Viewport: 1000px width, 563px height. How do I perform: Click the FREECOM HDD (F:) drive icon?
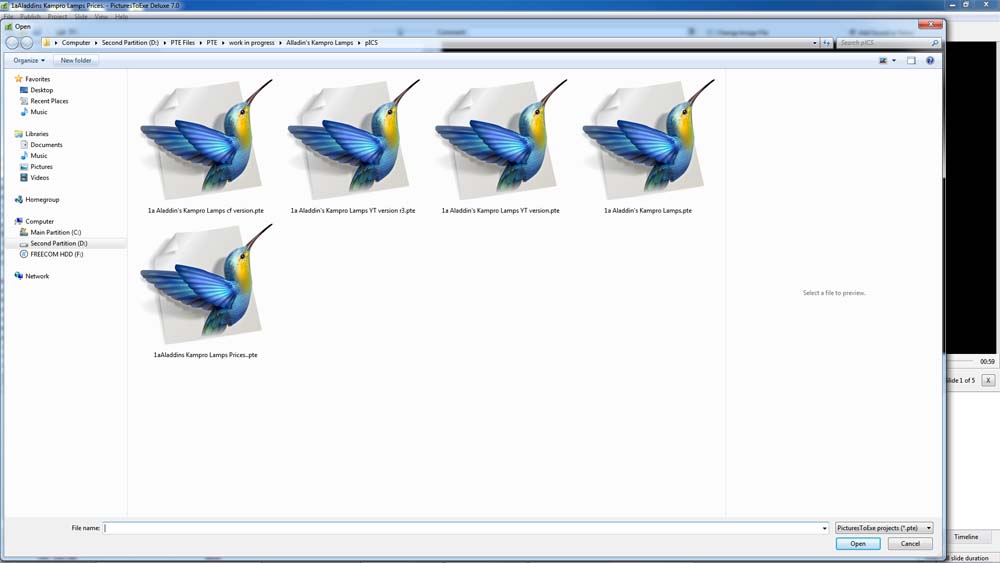tap(24, 254)
